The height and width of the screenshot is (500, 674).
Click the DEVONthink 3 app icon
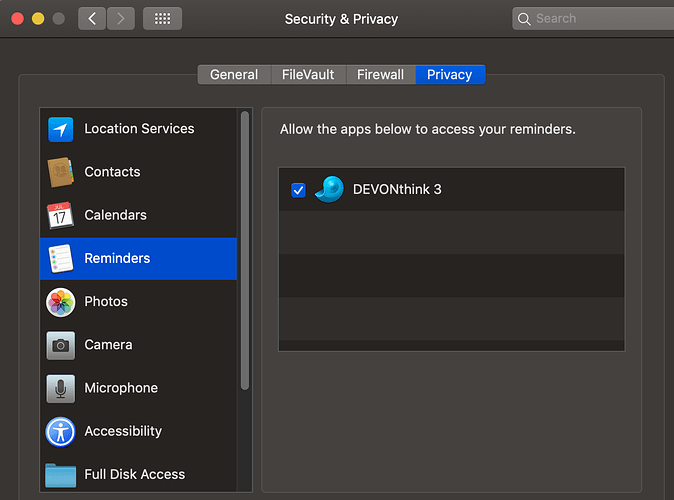click(329, 189)
